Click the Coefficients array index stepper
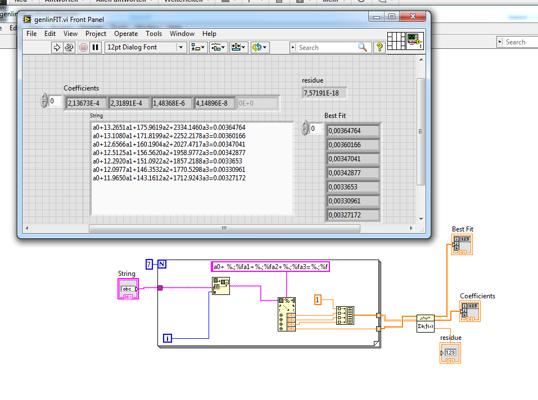Screen dimensions: 538x400 click(x=44, y=101)
